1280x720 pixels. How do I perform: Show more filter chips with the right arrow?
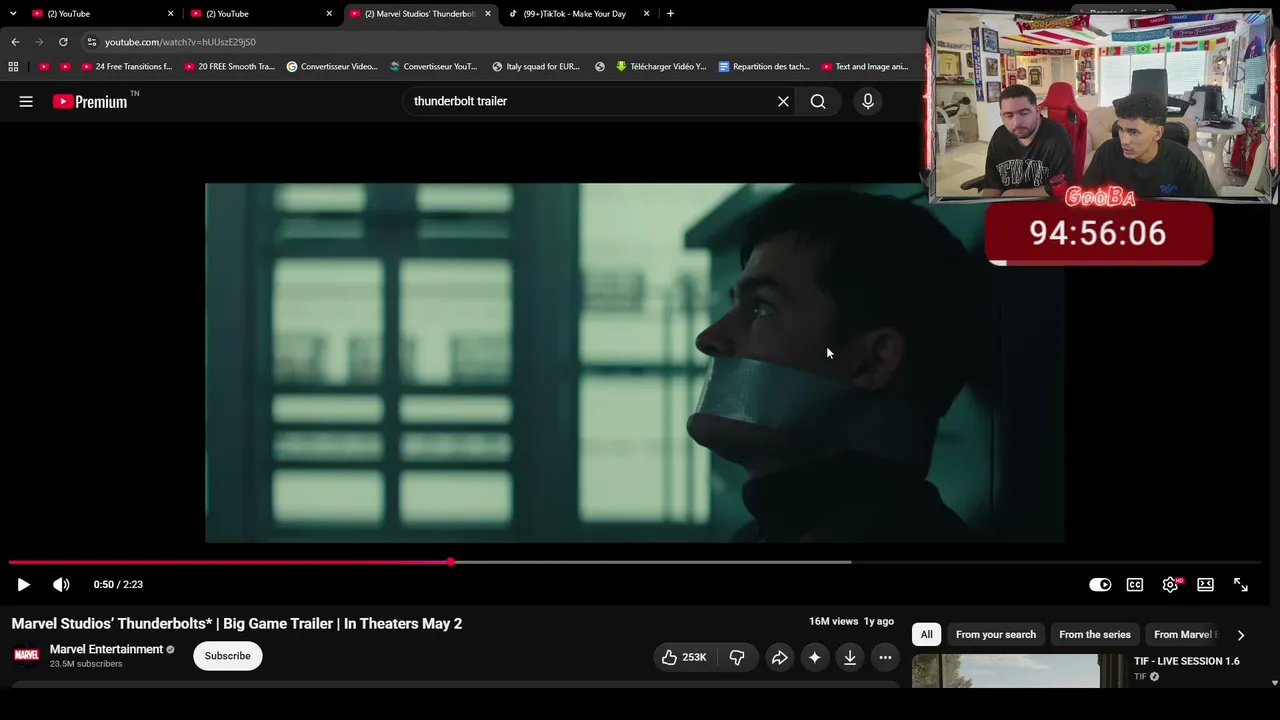tap(1241, 635)
